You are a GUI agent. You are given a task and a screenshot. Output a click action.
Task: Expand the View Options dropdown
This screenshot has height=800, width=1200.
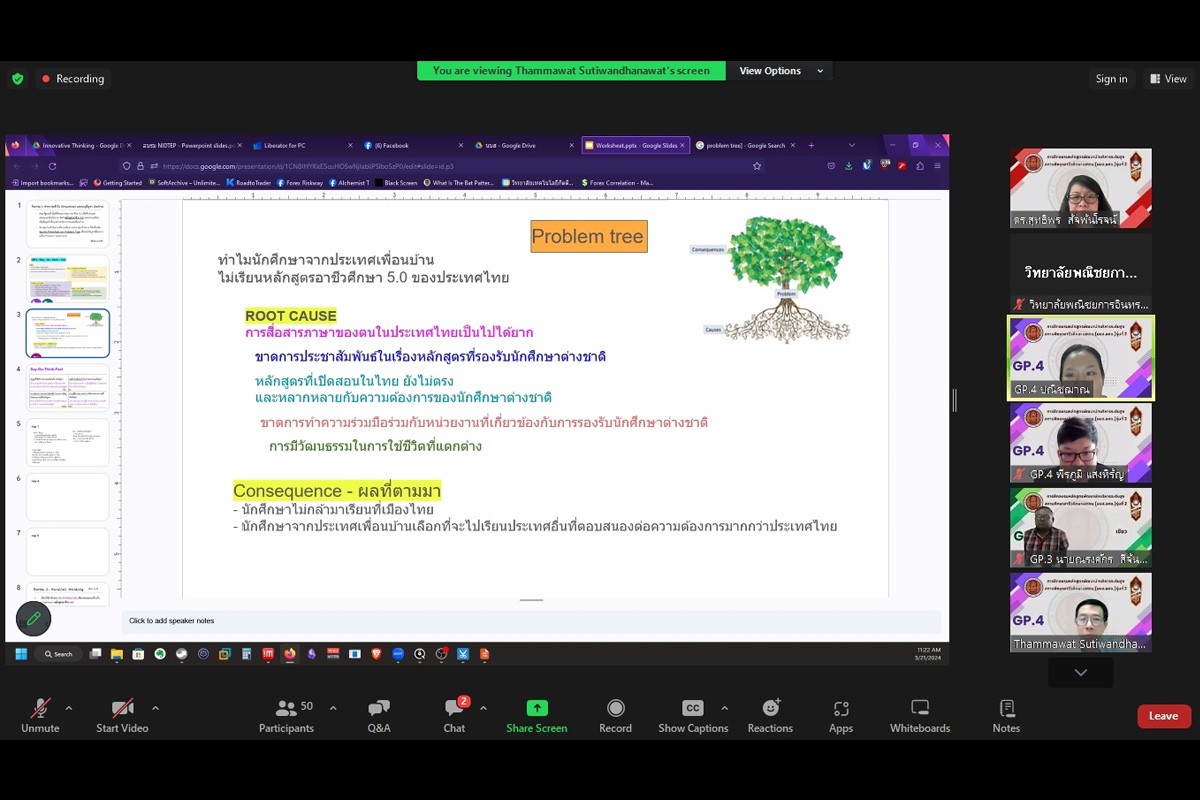781,71
